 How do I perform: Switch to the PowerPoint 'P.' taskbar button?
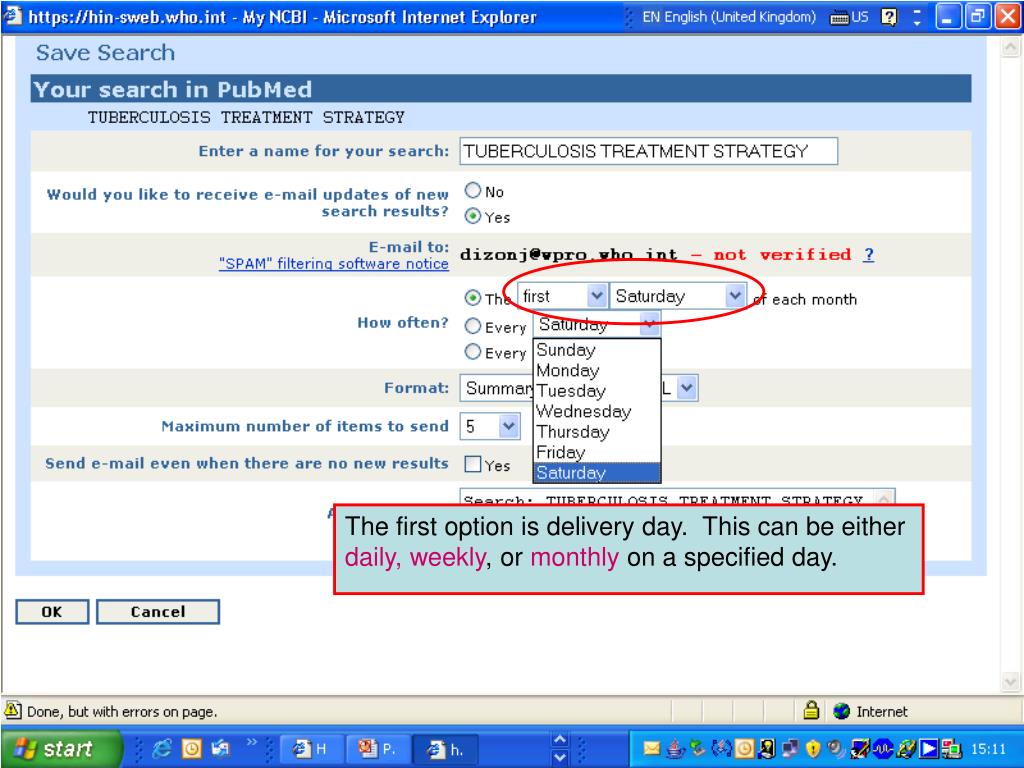[377, 749]
